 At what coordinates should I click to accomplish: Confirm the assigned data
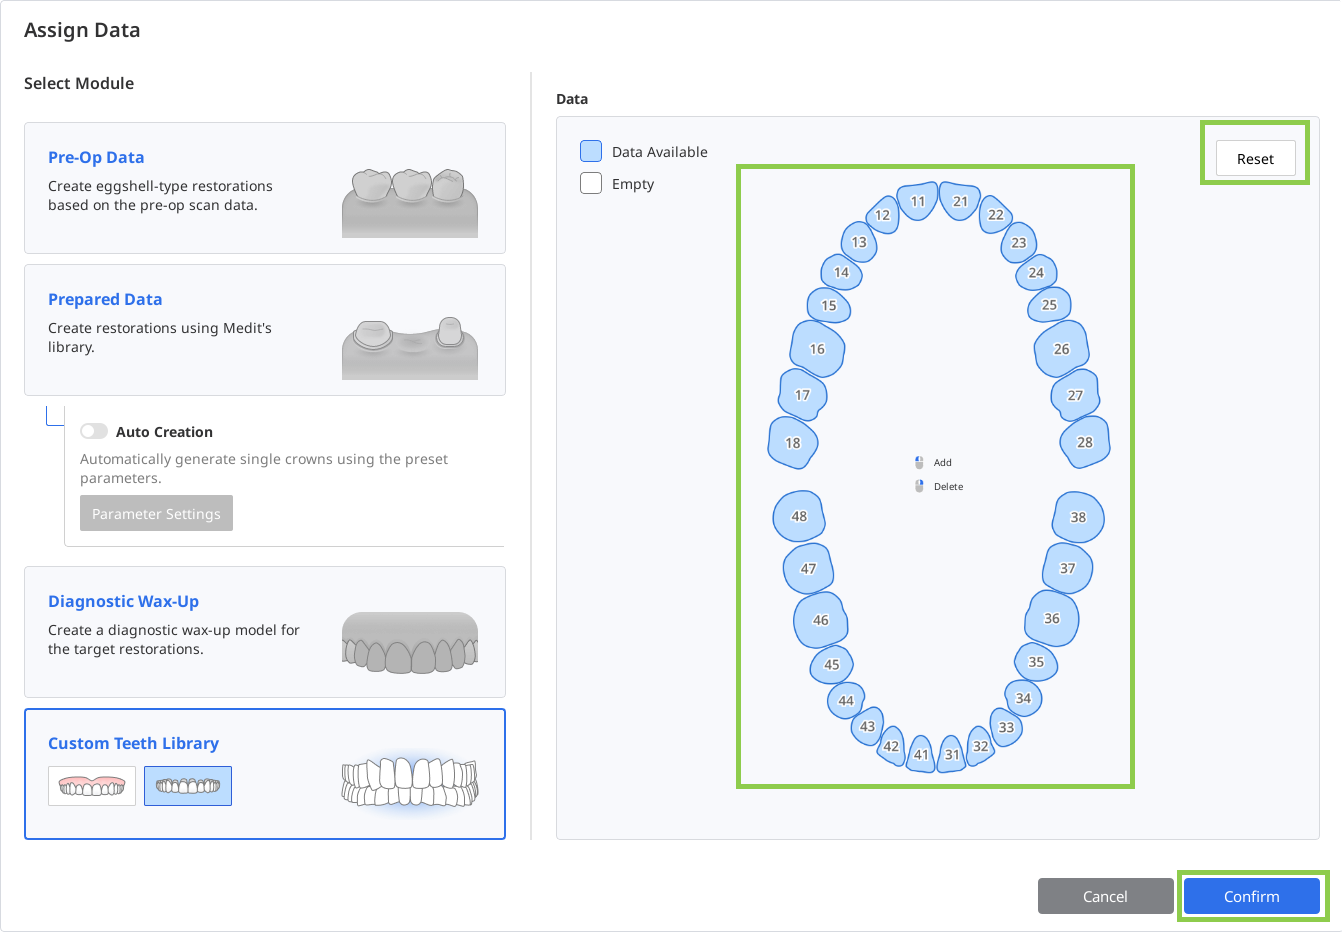[1251, 896]
